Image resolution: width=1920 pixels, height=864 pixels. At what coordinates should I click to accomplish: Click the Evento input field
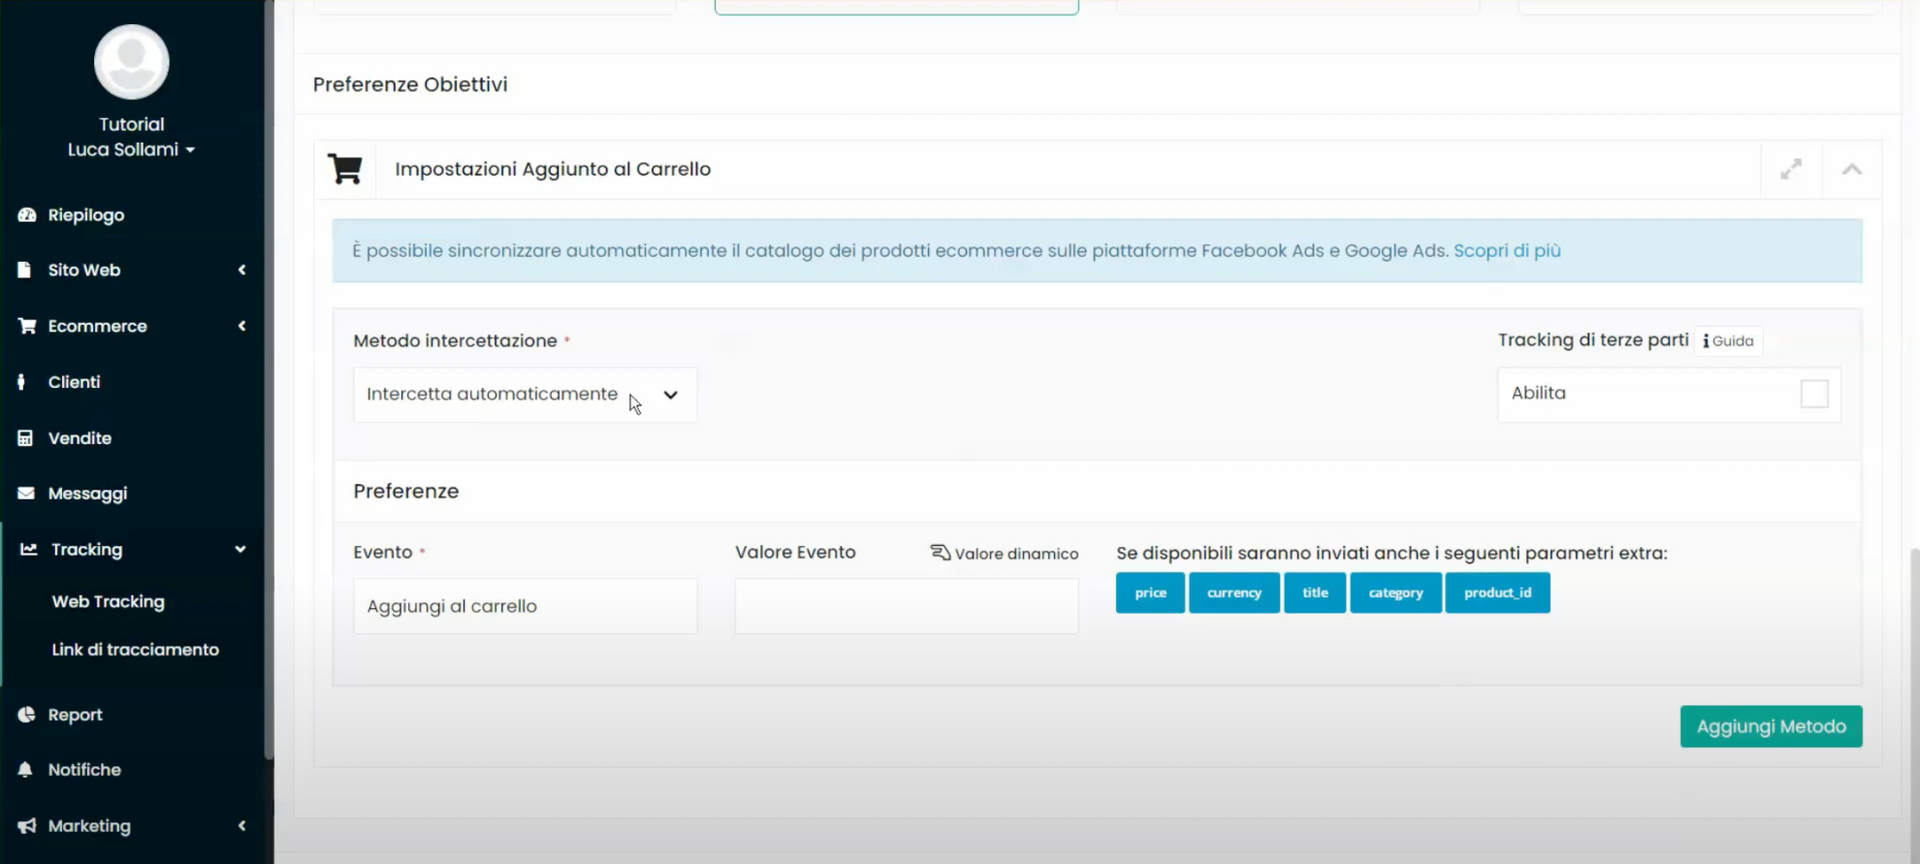pyautogui.click(x=525, y=606)
